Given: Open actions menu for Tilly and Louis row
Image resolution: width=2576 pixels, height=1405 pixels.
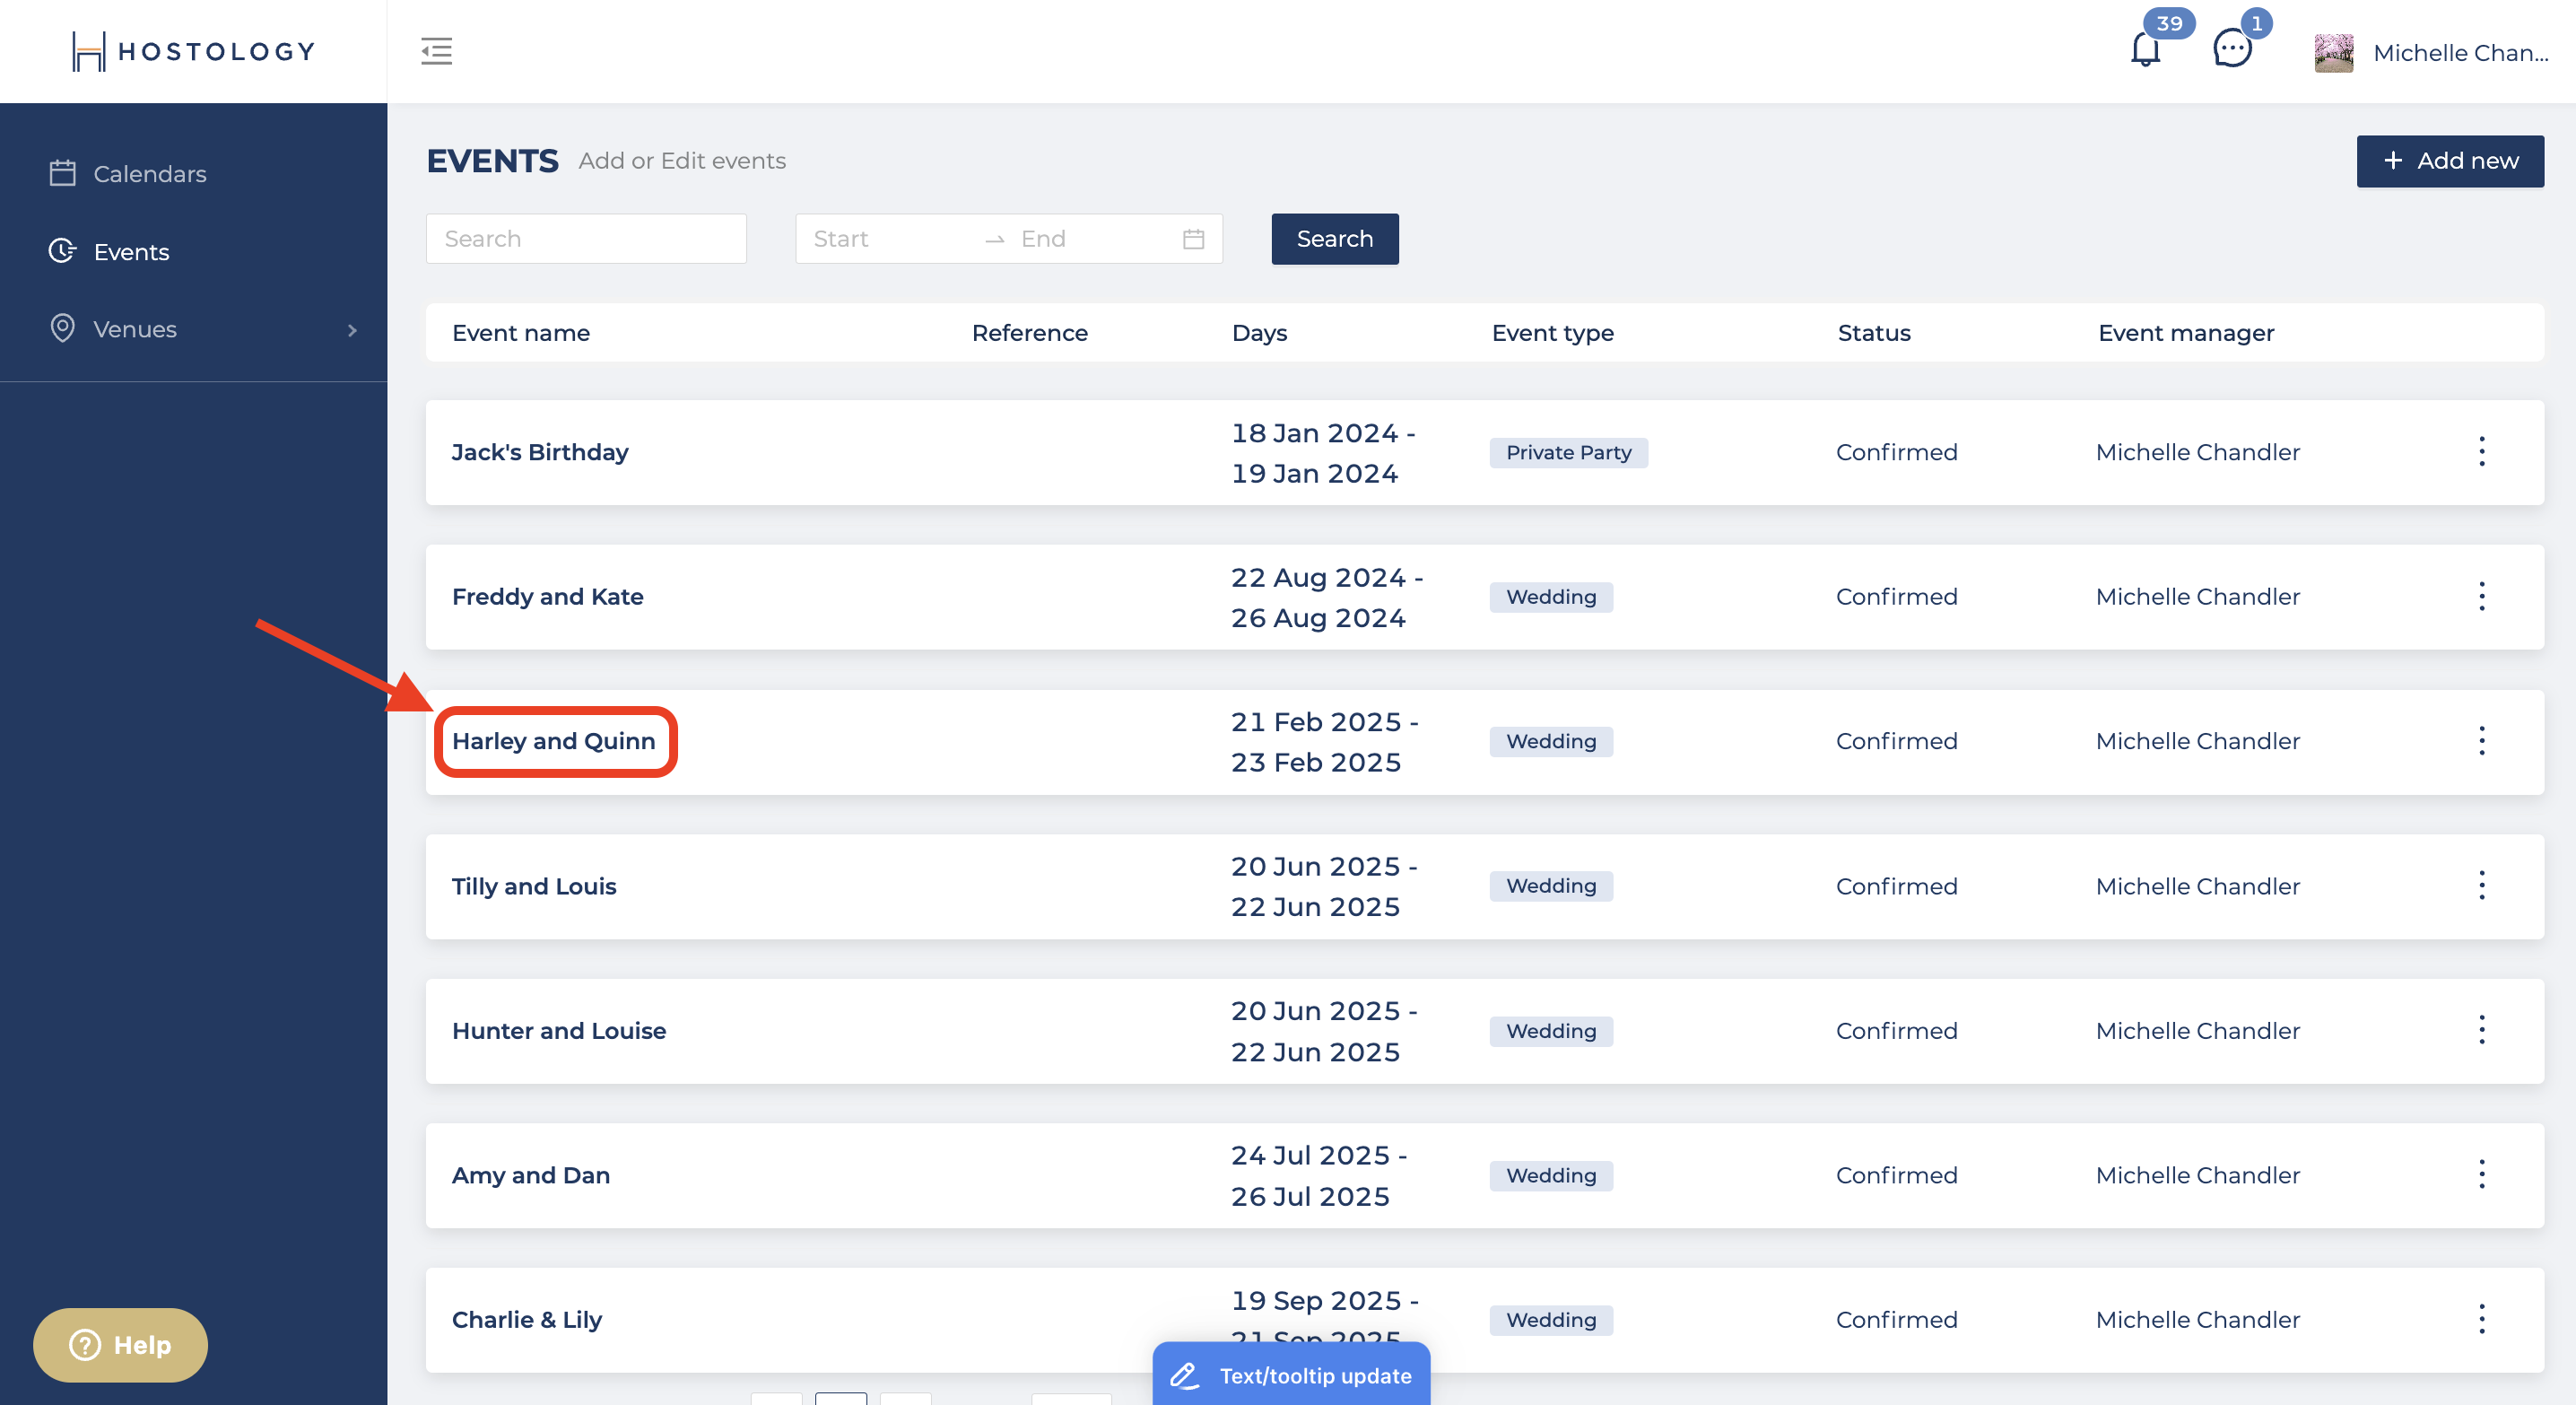Looking at the screenshot, I should click(2481, 886).
